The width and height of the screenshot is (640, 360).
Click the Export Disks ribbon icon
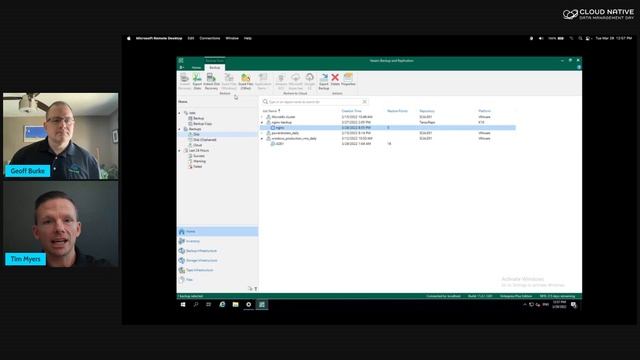point(197,81)
